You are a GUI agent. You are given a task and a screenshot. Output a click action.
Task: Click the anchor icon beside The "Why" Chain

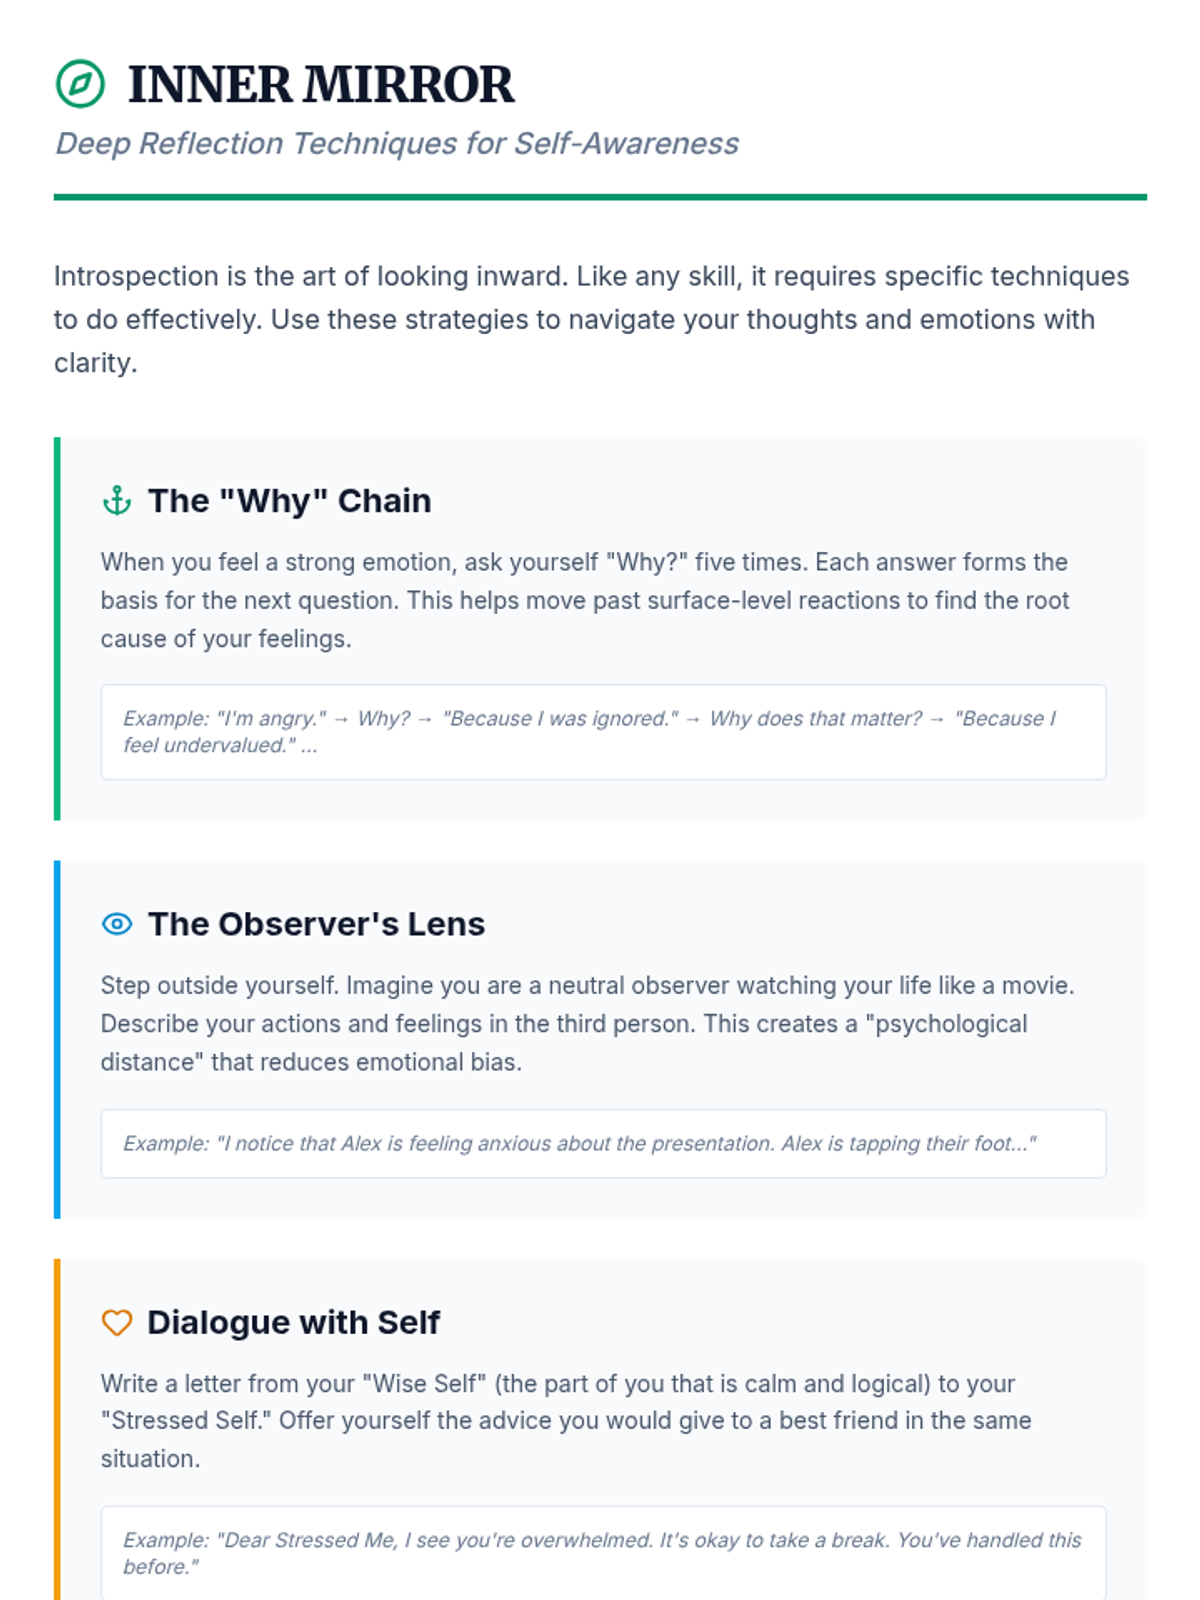click(x=117, y=500)
